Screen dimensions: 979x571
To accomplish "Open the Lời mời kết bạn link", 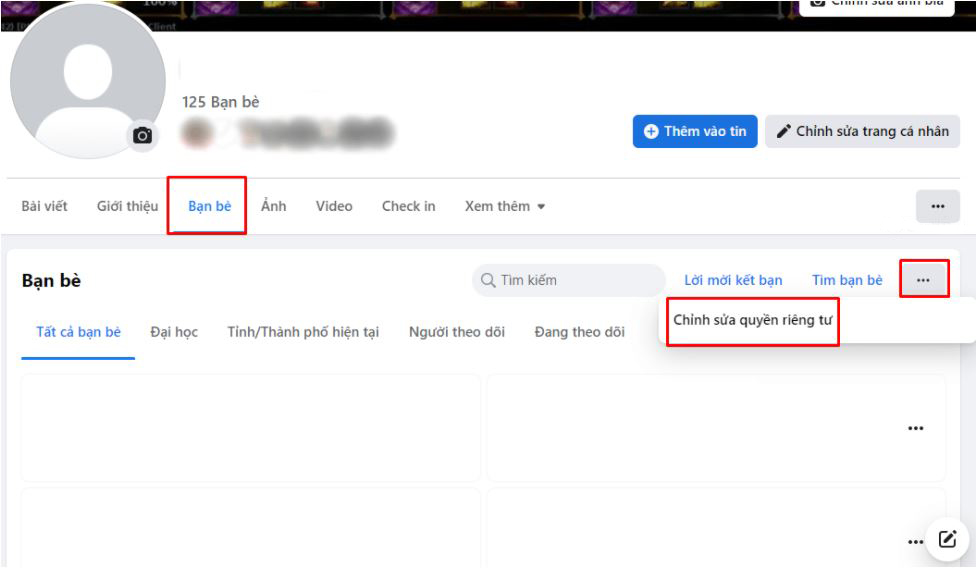I will click(x=733, y=280).
